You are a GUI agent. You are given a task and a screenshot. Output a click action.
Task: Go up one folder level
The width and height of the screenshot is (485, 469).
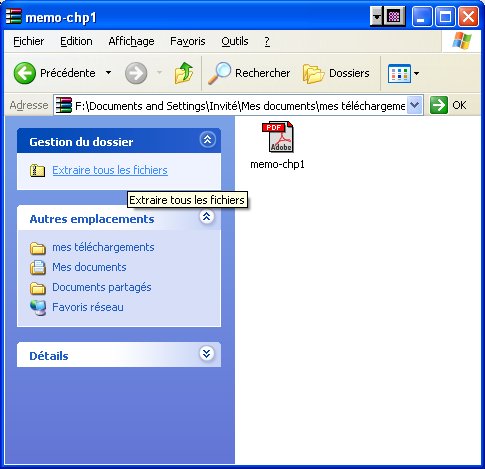tap(184, 73)
